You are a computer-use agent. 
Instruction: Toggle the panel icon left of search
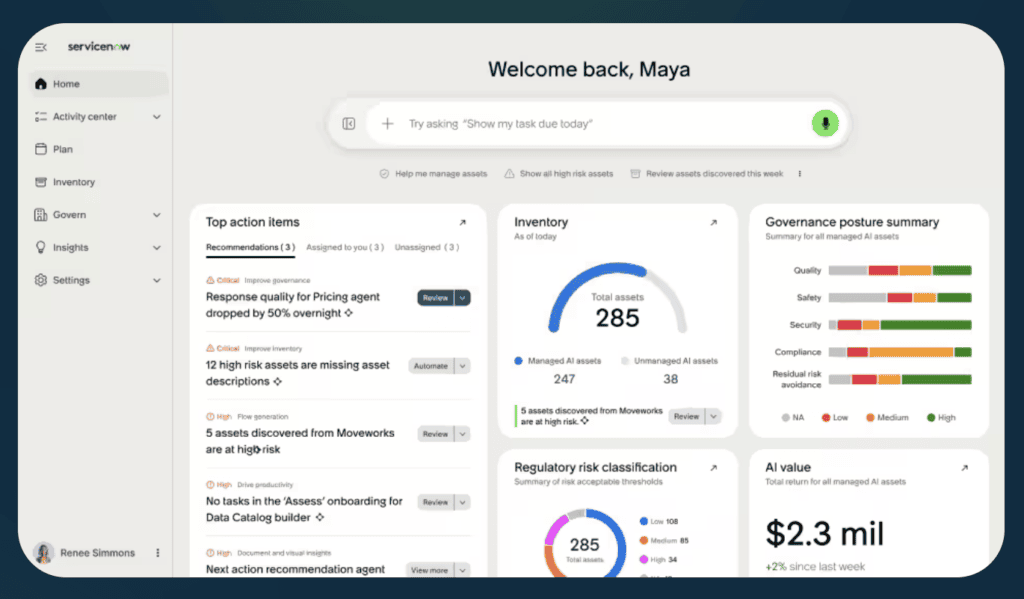pyautogui.click(x=349, y=123)
